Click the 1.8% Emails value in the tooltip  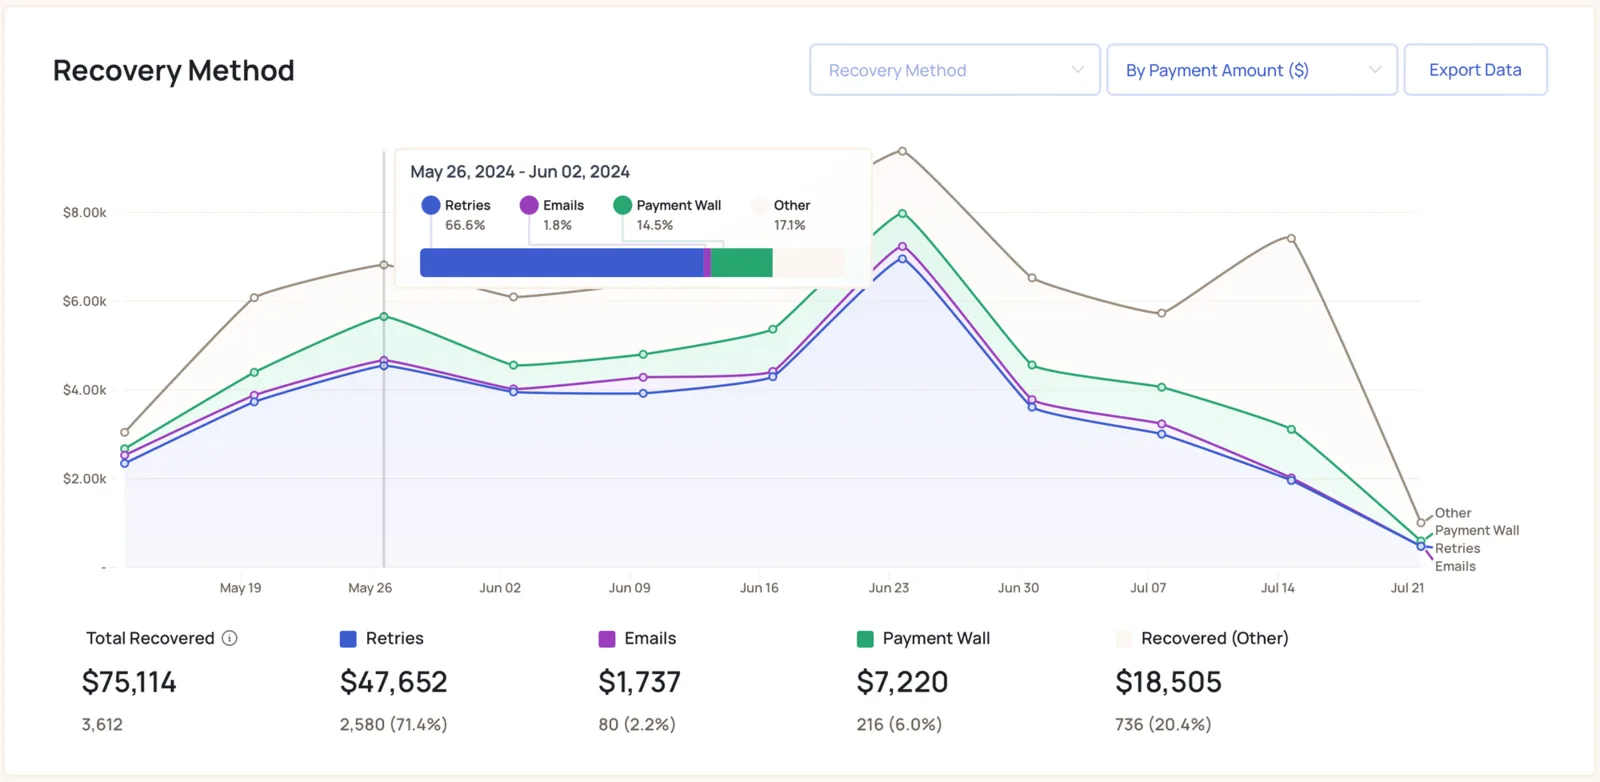click(x=557, y=225)
